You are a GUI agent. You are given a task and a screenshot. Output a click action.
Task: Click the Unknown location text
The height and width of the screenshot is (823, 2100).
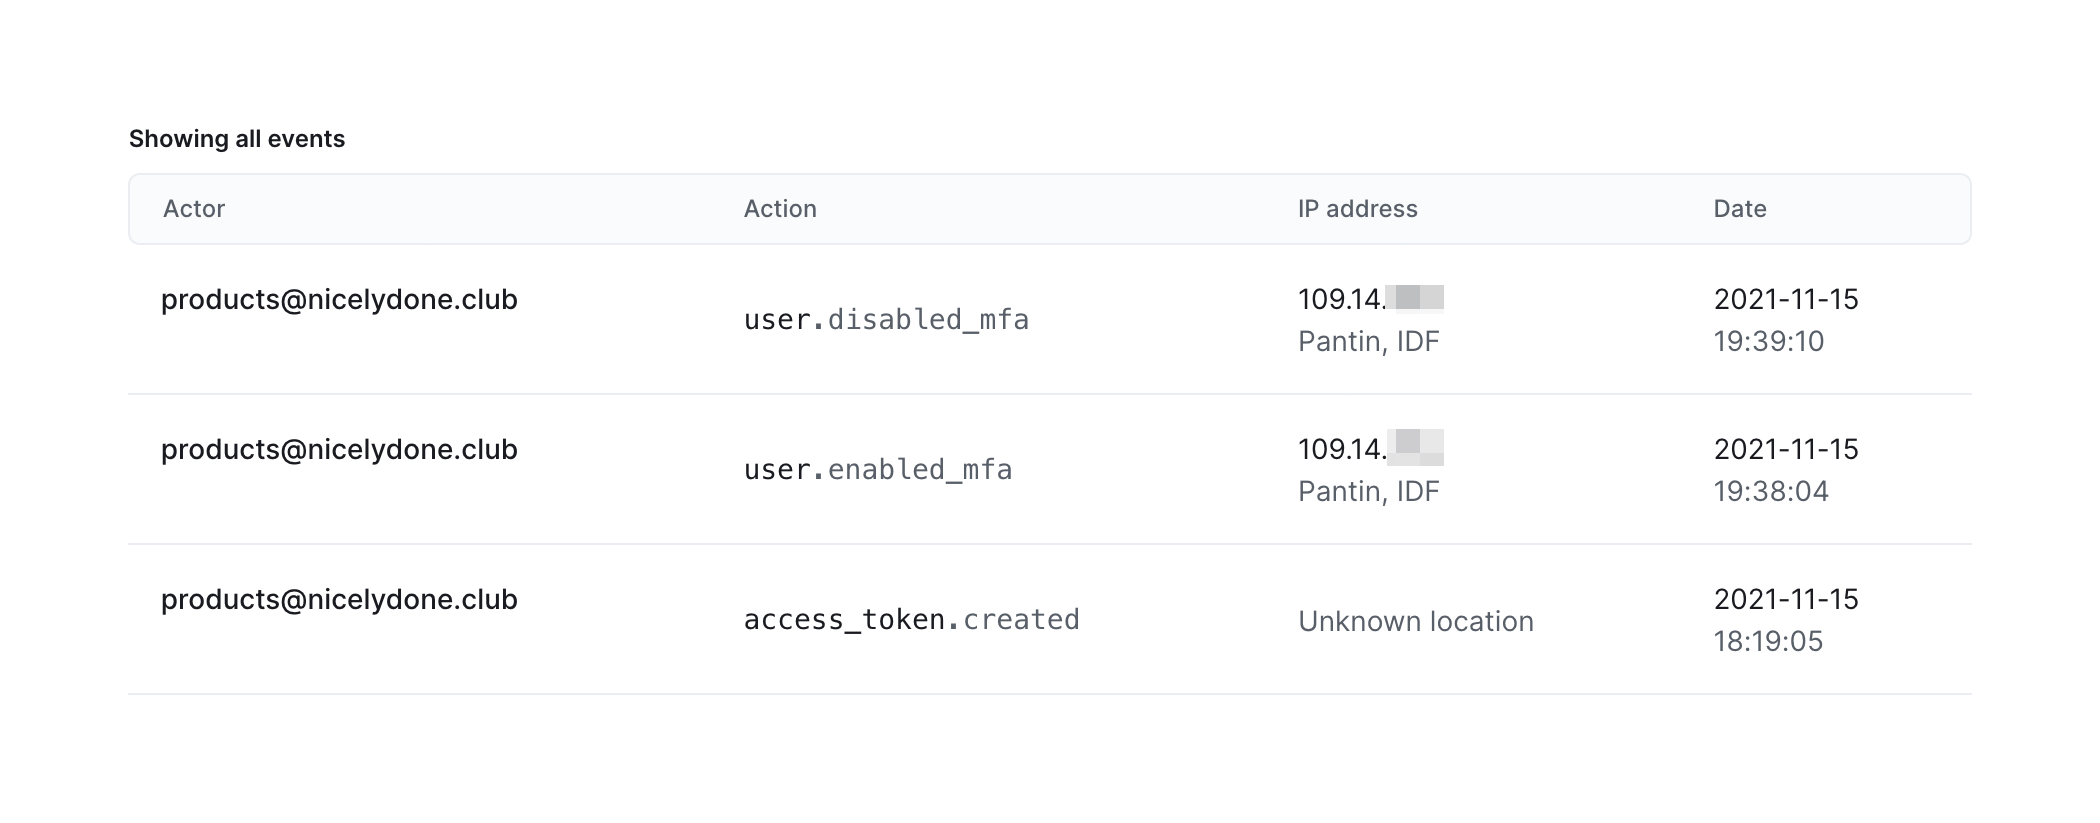1415,621
